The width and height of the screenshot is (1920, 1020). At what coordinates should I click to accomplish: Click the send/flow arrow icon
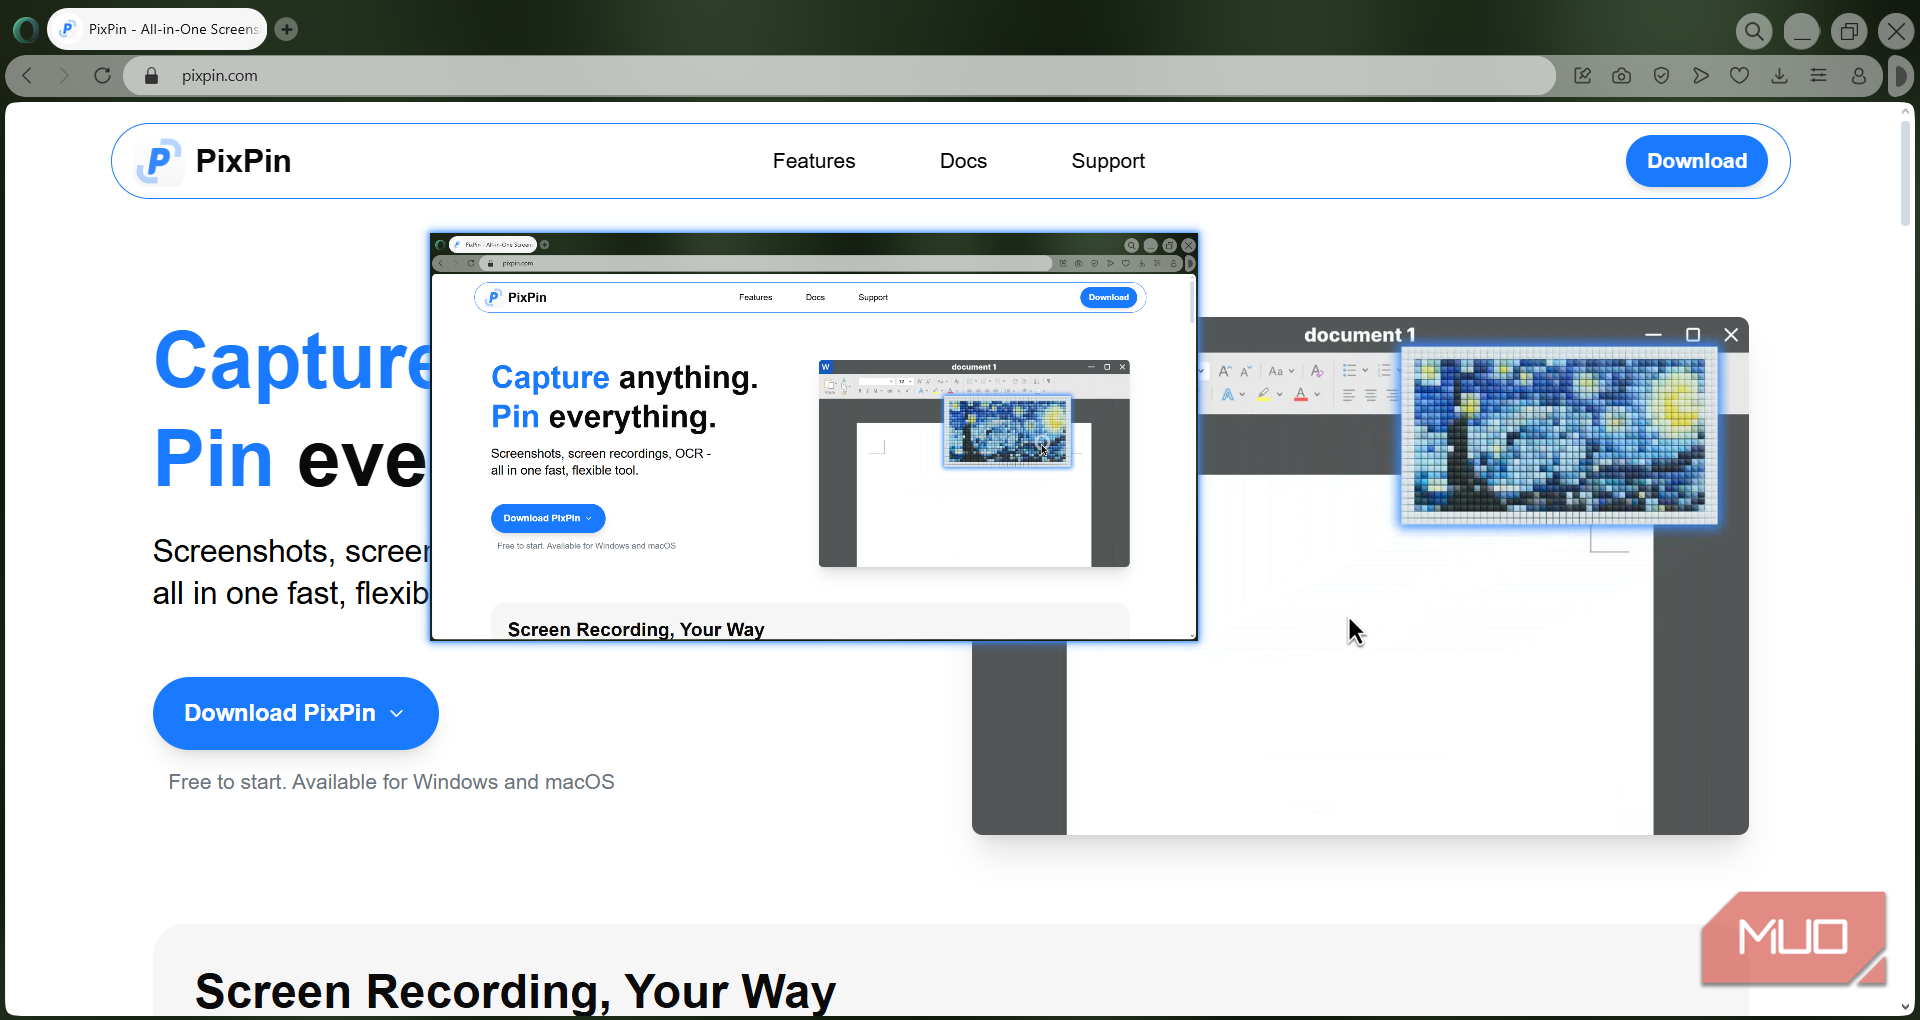(1700, 76)
